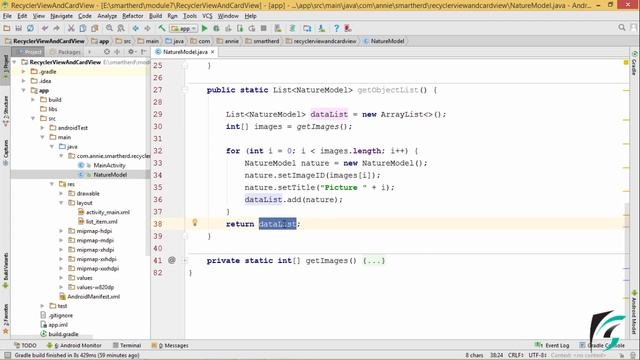Viewport: 640px width, 360px height.
Task: Click 'smartherd' in breadcrumb bar
Action: click(x=262, y=41)
